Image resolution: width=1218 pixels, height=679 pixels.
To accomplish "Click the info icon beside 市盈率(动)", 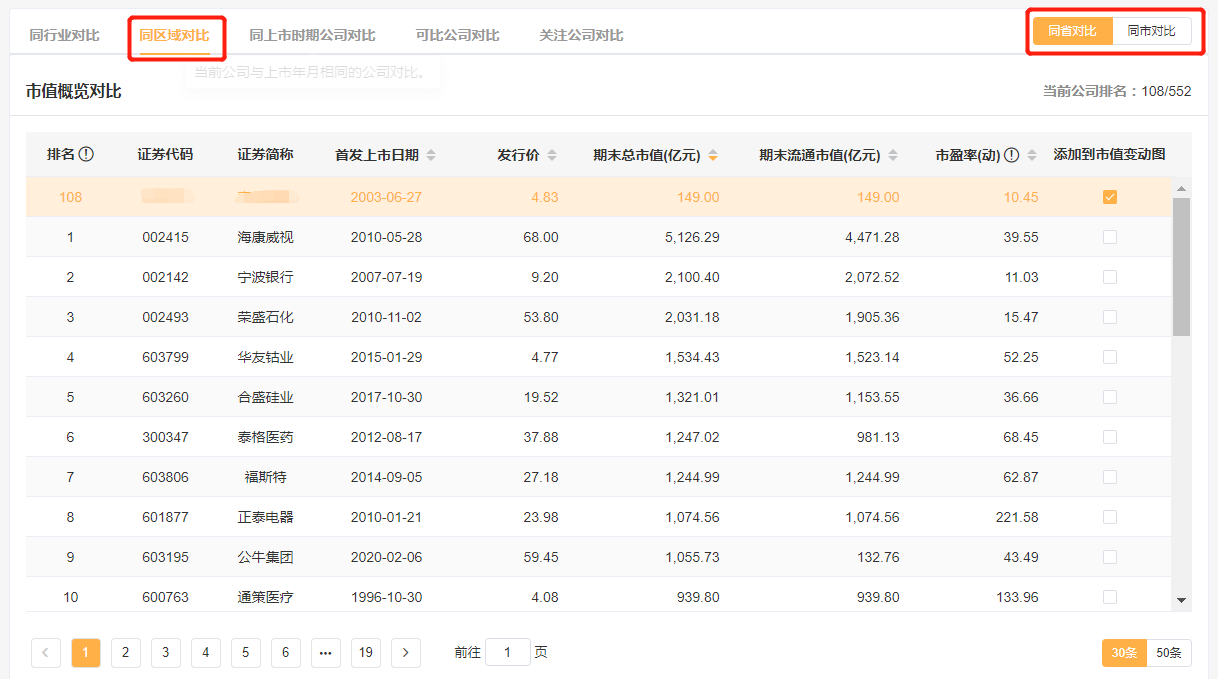I will point(1011,155).
